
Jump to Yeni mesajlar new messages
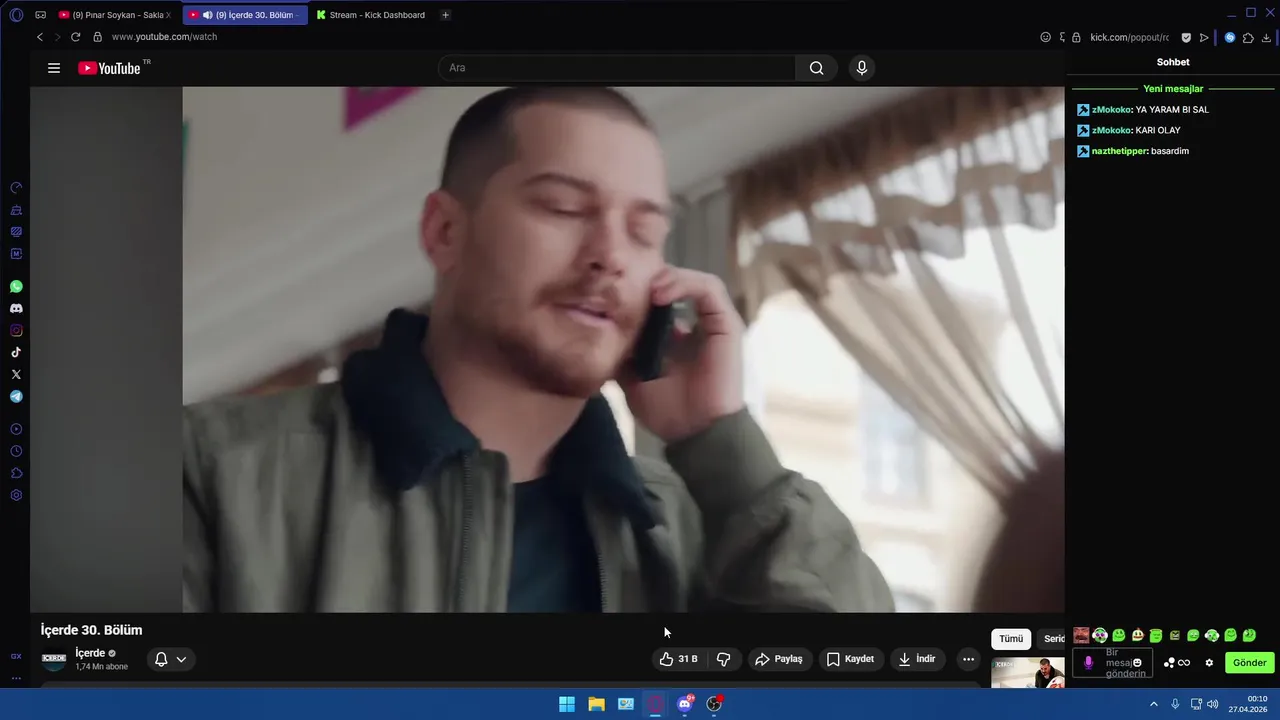coord(1173,89)
